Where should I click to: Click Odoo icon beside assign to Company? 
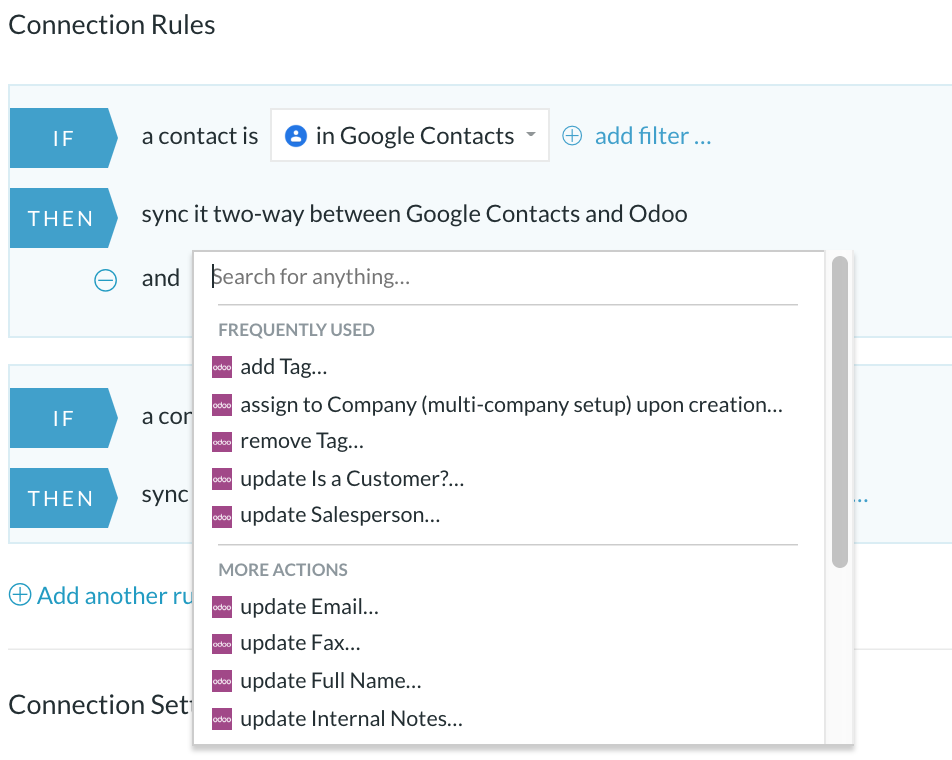point(222,405)
